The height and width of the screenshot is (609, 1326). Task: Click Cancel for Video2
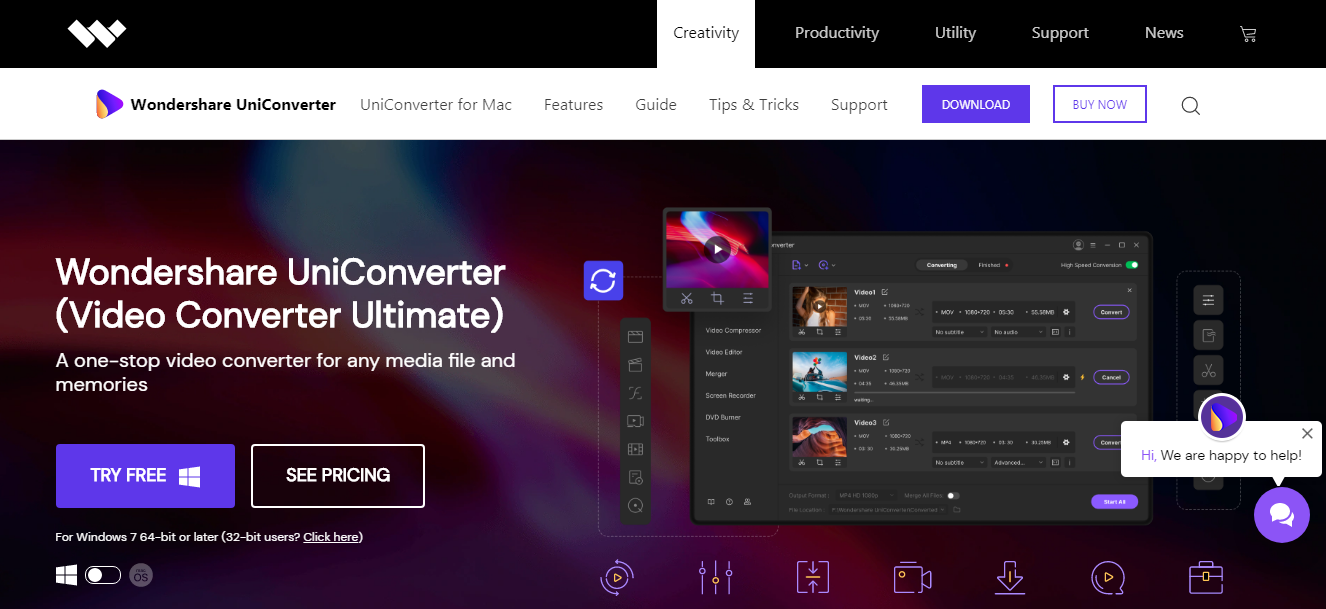tap(1111, 377)
